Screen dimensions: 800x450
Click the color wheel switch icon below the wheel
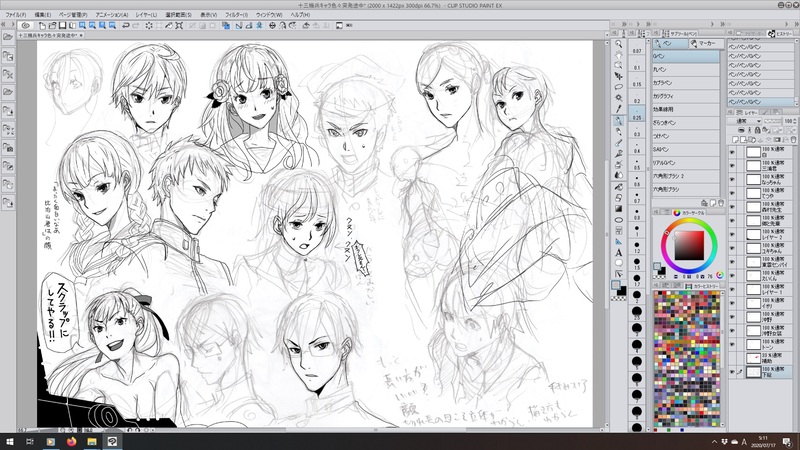[720, 275]
